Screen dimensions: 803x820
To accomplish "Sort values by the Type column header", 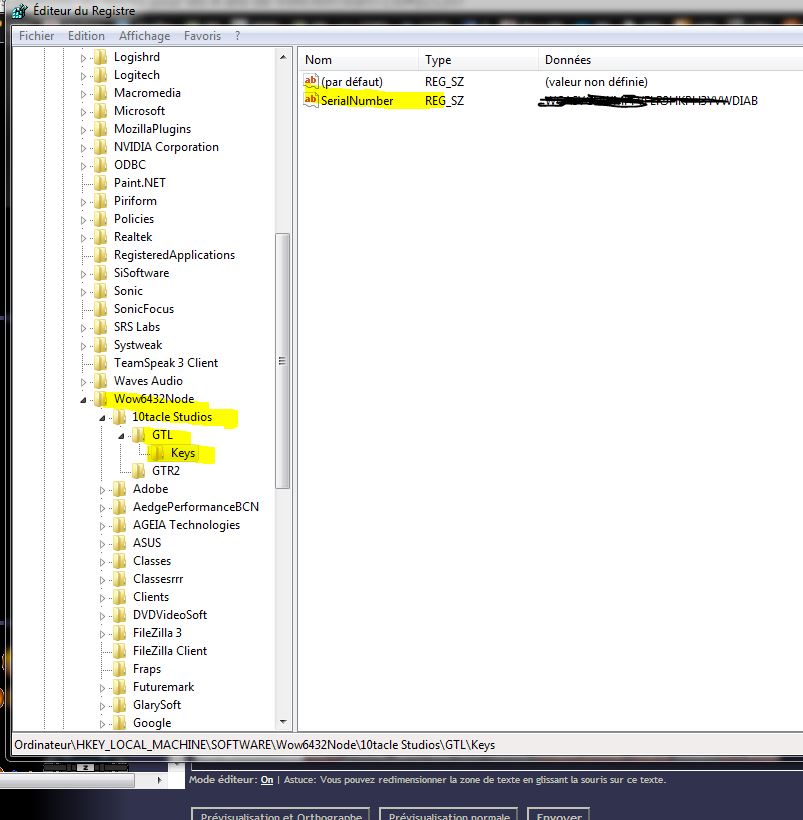I will [x=478, y=60].
